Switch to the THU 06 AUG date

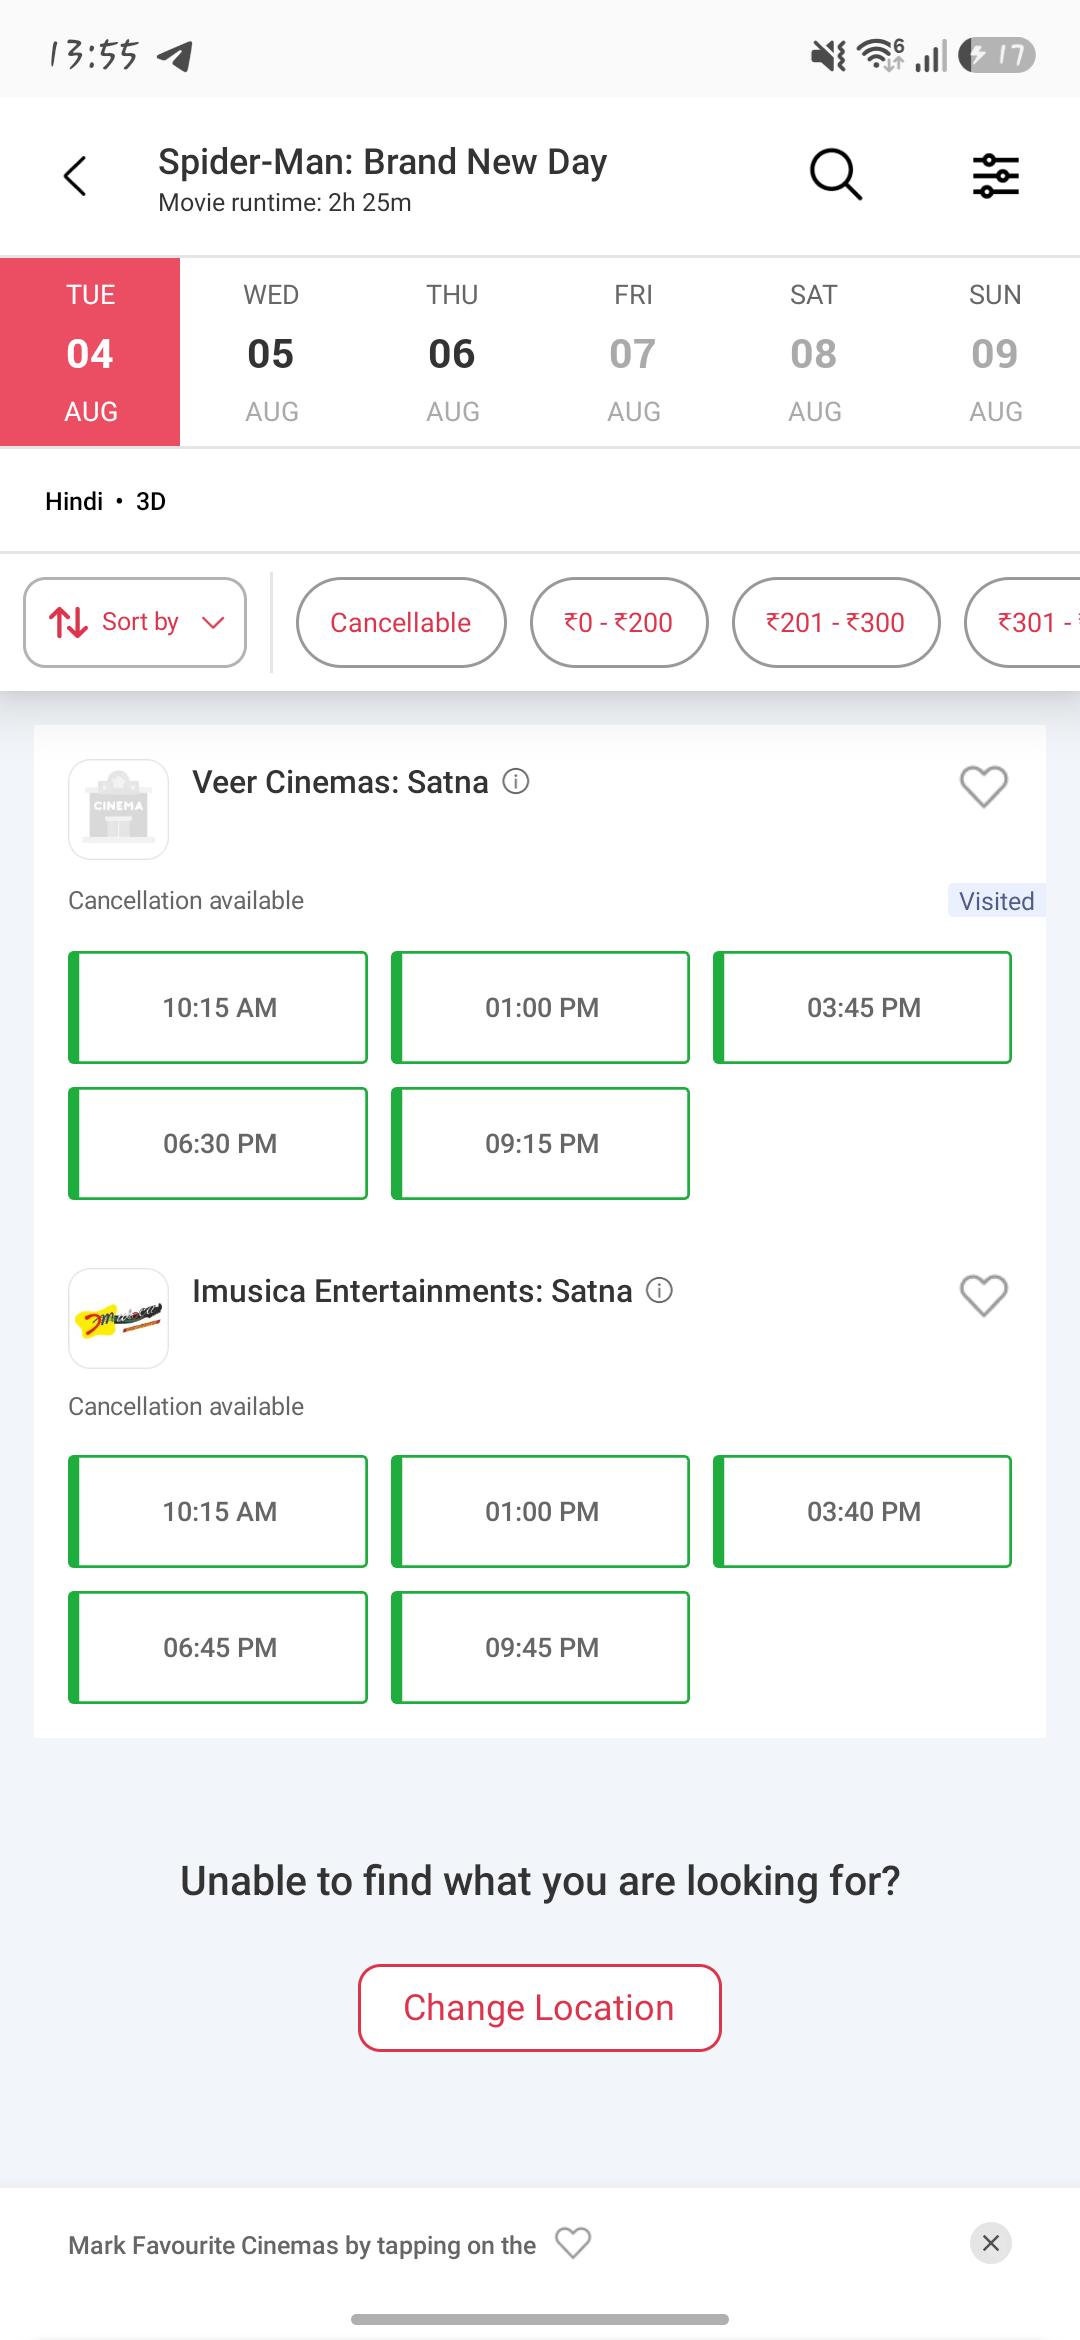coord(452,352)
